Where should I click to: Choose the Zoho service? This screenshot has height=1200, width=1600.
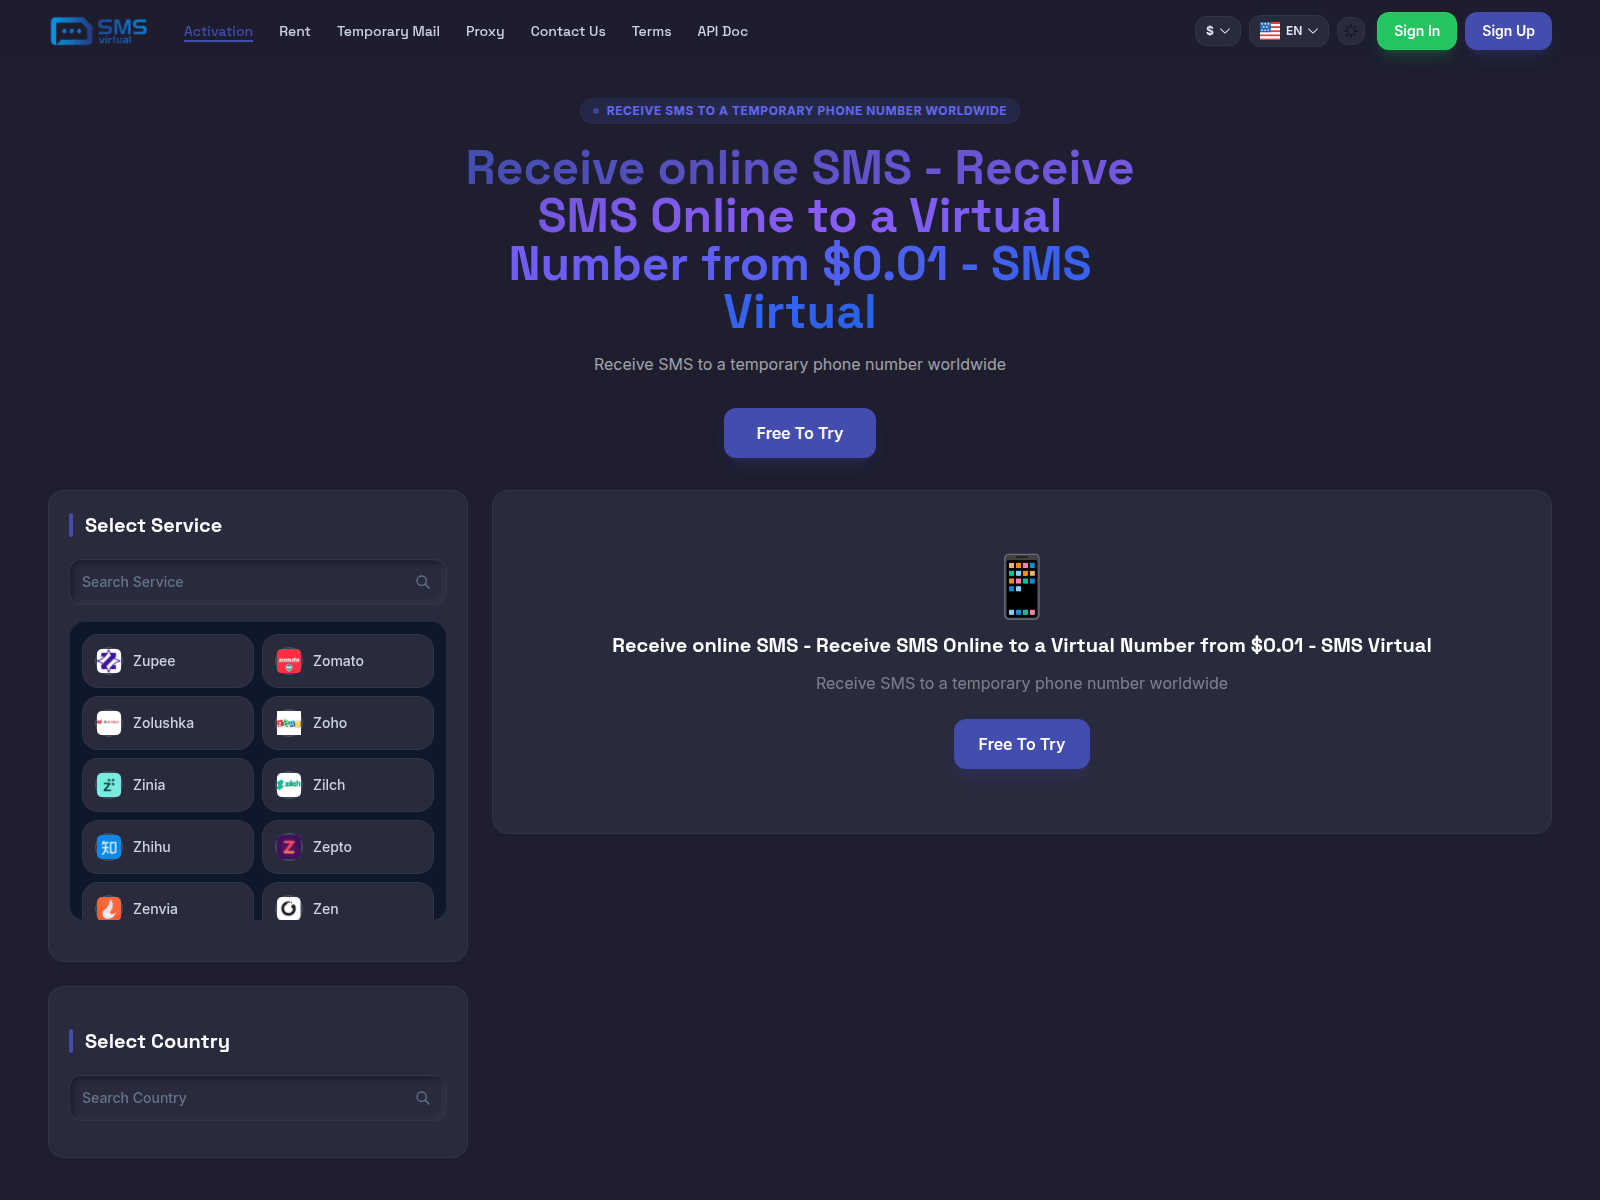(348, 723)
